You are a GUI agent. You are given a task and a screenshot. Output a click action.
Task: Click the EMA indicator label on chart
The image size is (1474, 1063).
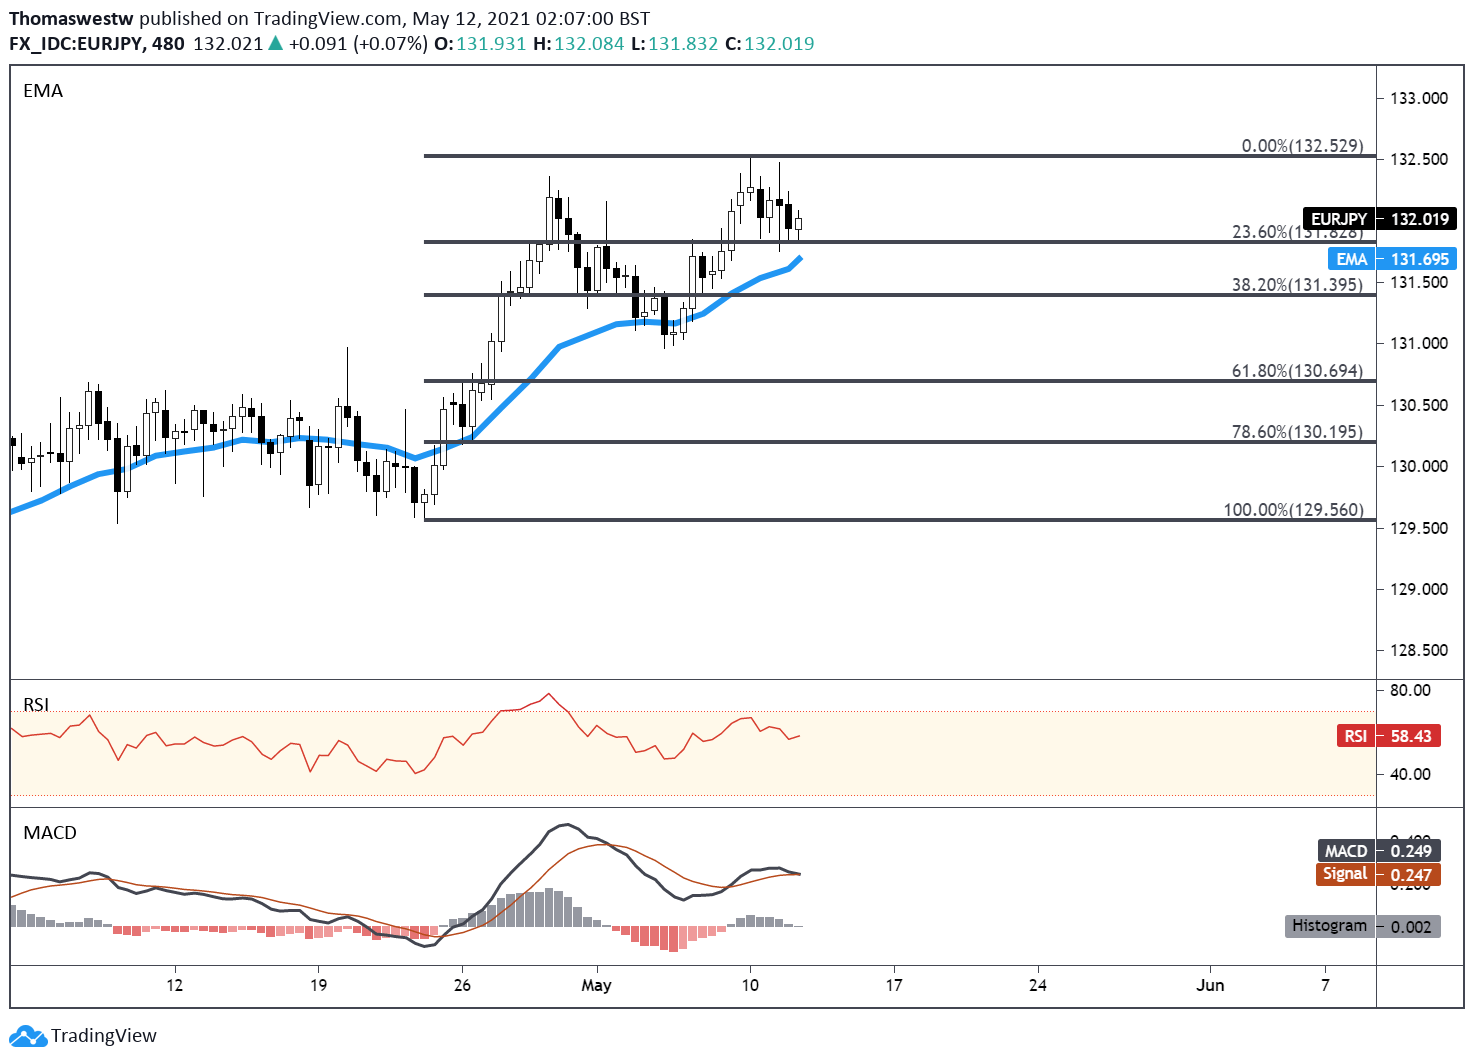pos(43,91)
